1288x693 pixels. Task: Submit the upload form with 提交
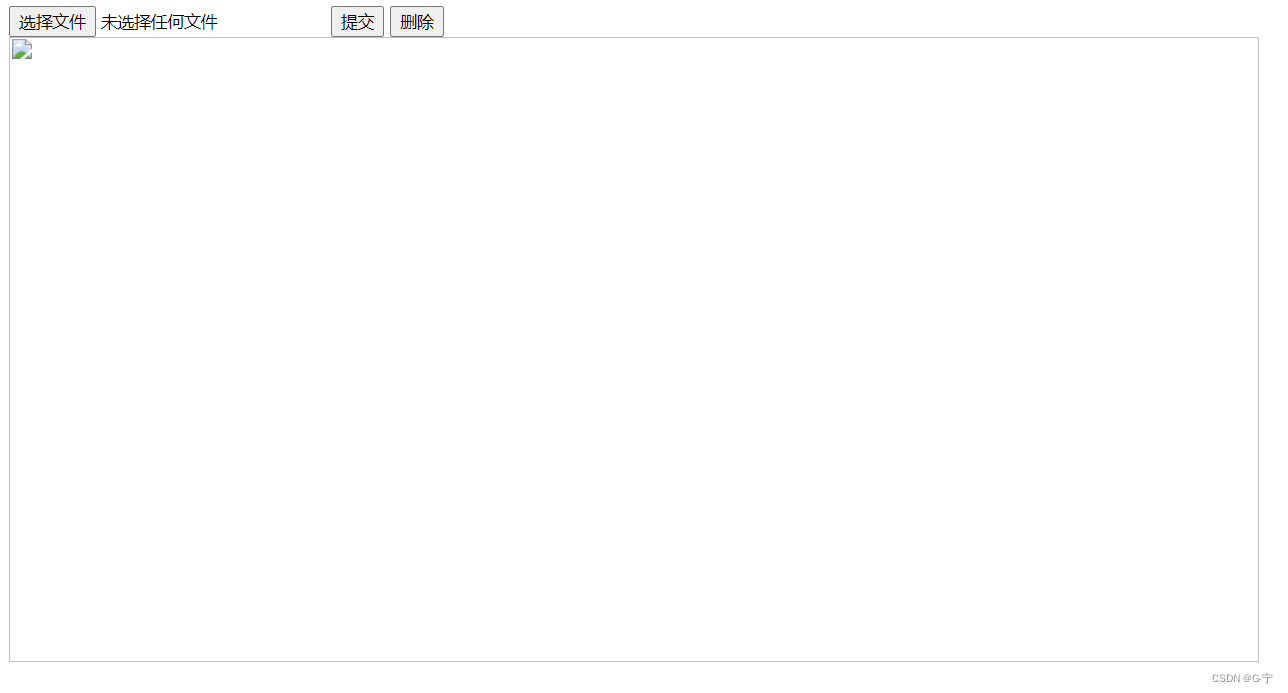click(357, 22)
